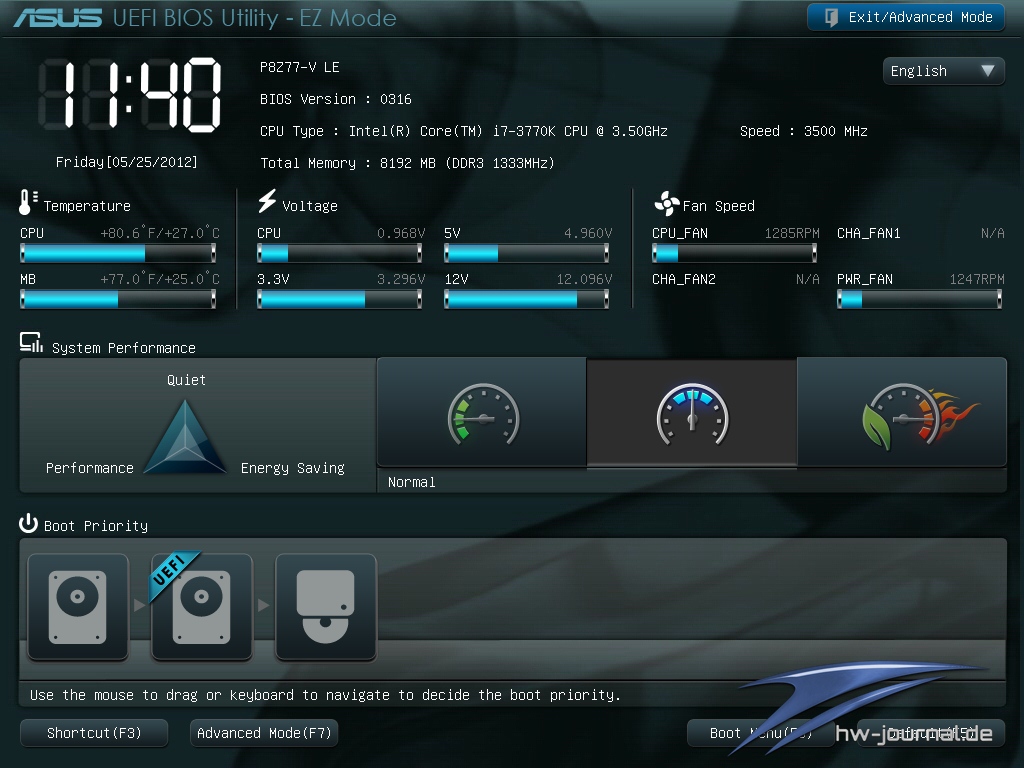
Task: Click the System Performance header icon
Action: 31,344
